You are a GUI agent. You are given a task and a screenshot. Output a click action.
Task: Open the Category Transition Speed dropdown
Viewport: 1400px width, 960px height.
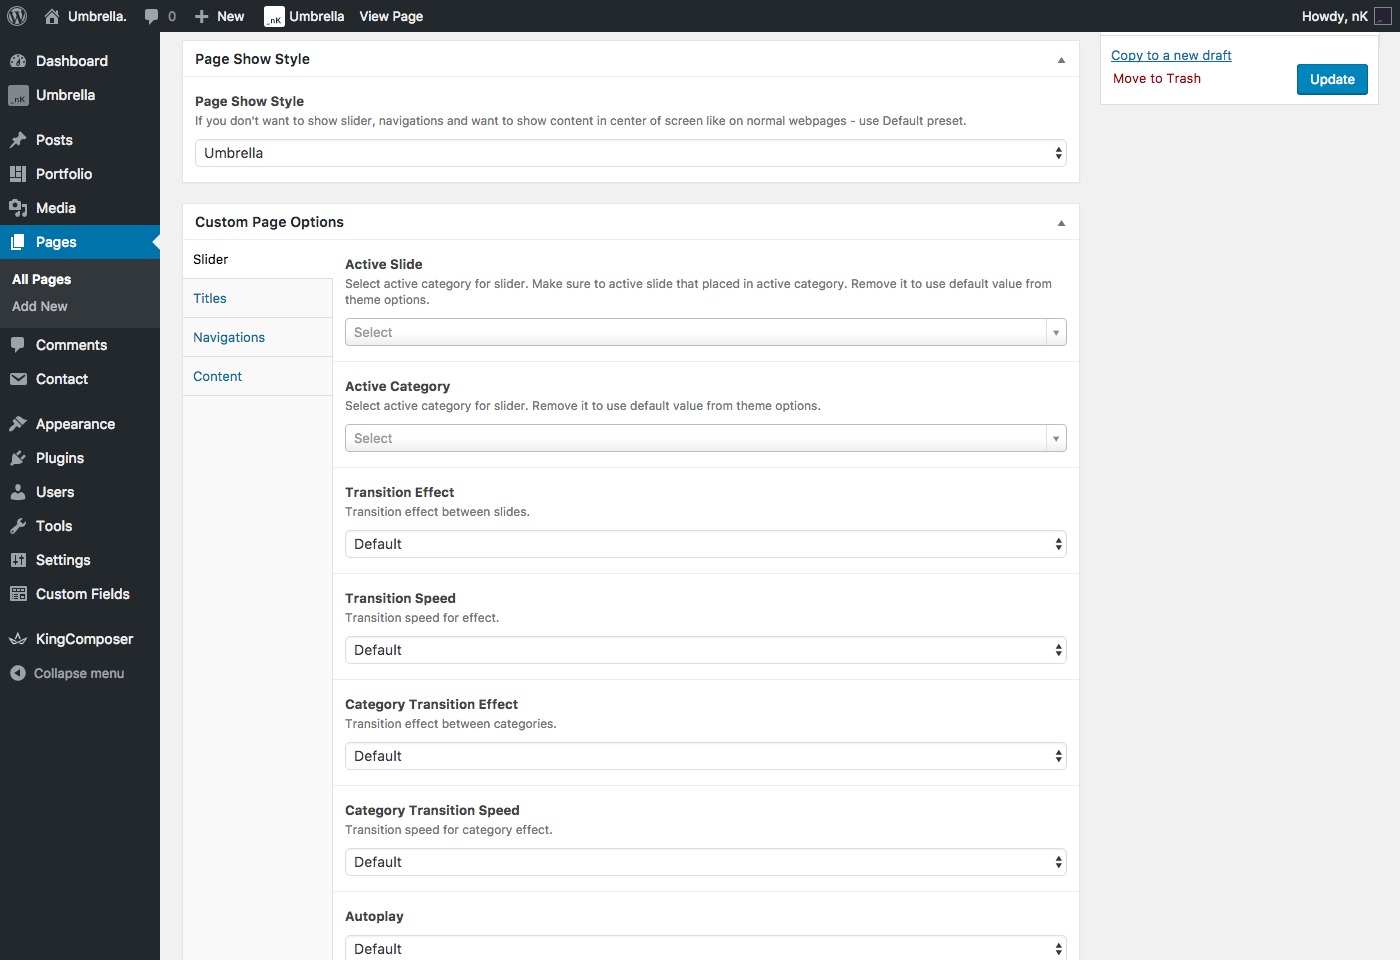[x=705, y=862]
